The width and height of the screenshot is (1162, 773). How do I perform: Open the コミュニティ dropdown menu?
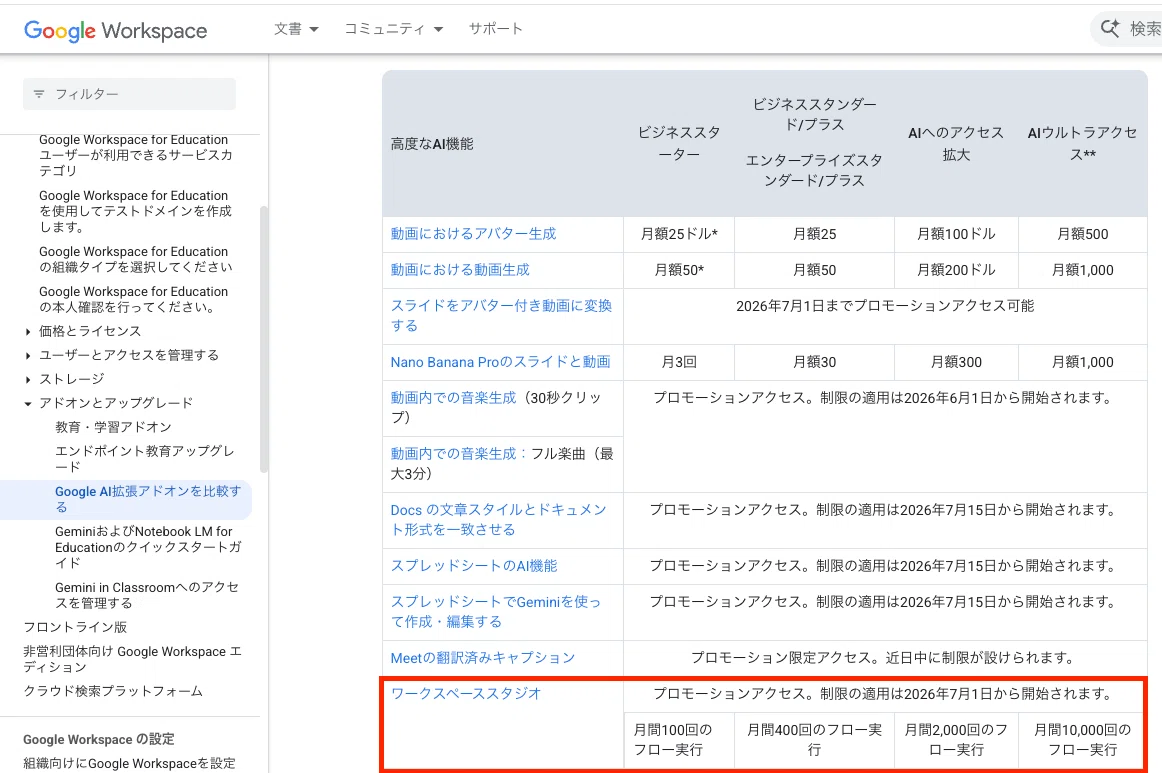point(394,29)
